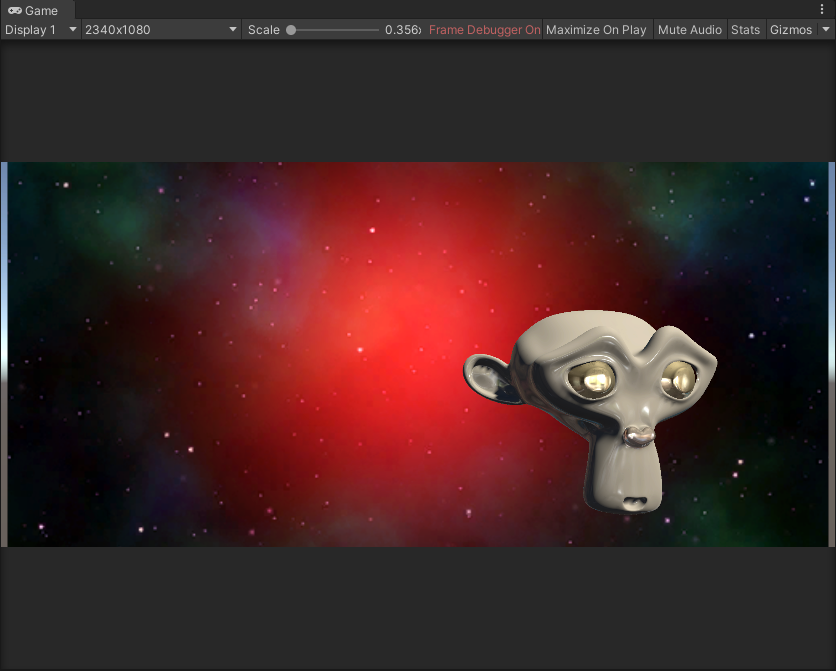The height and width of the screenshot is (671, 836).
Task: Click the Gizmos button
Action: [791, 30]
